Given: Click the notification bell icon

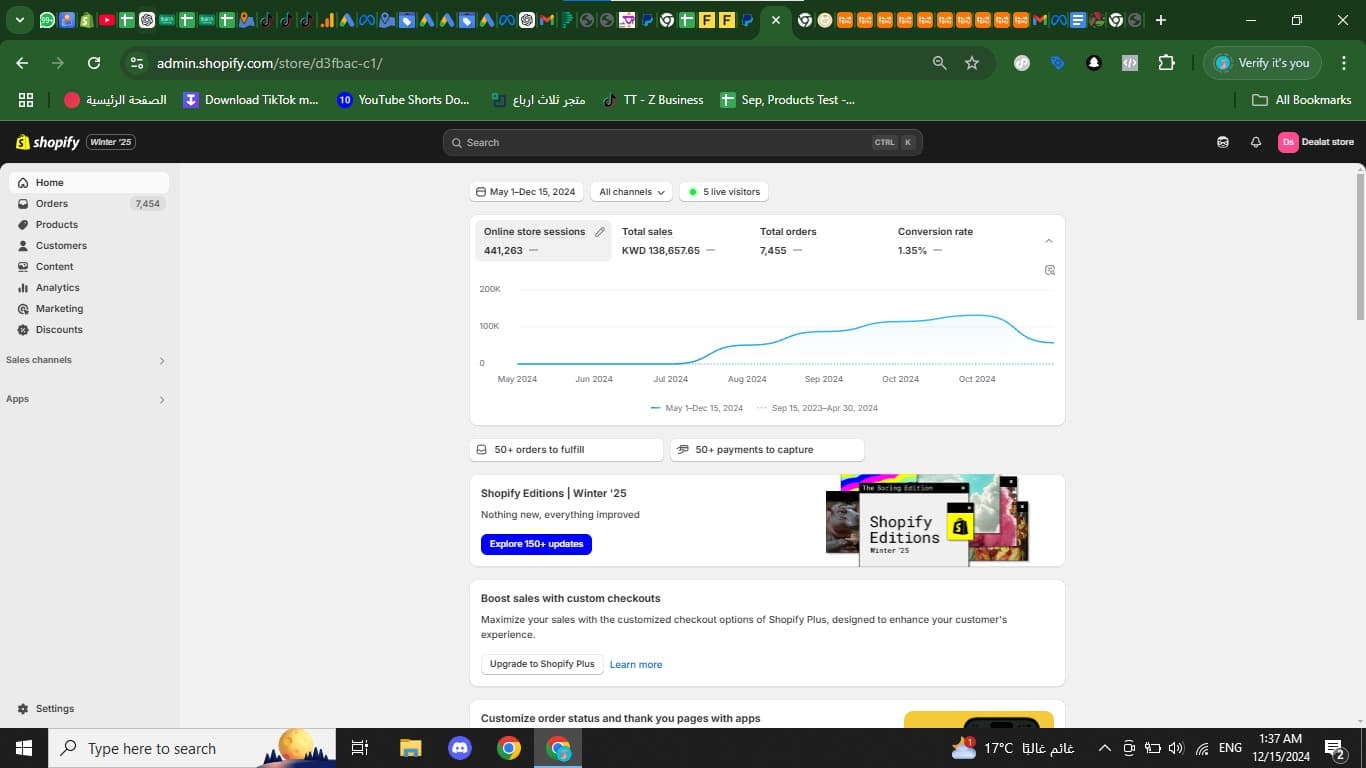Looking at the screenshot, I should pyautogui.click(x=1255, y=142).
